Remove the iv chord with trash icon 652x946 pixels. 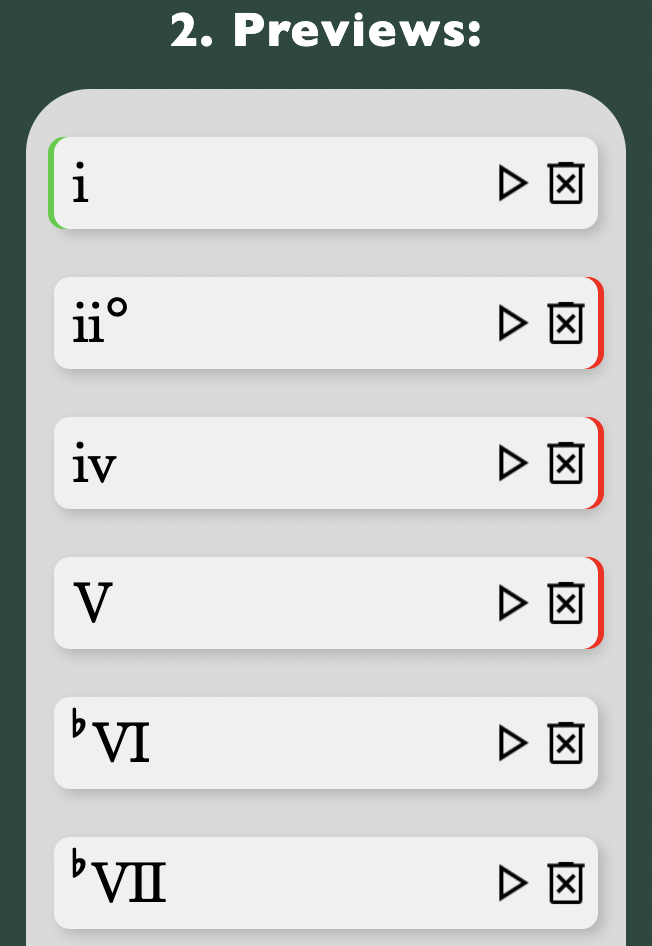point(566,463)
